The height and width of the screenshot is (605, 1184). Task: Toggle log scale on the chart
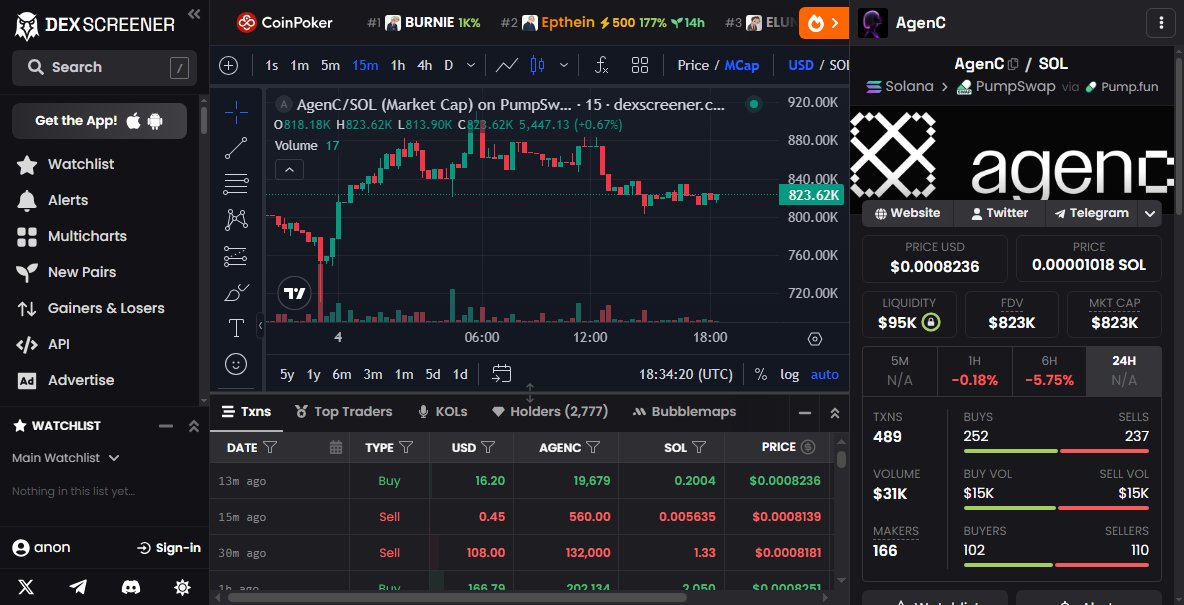point(790,374)
